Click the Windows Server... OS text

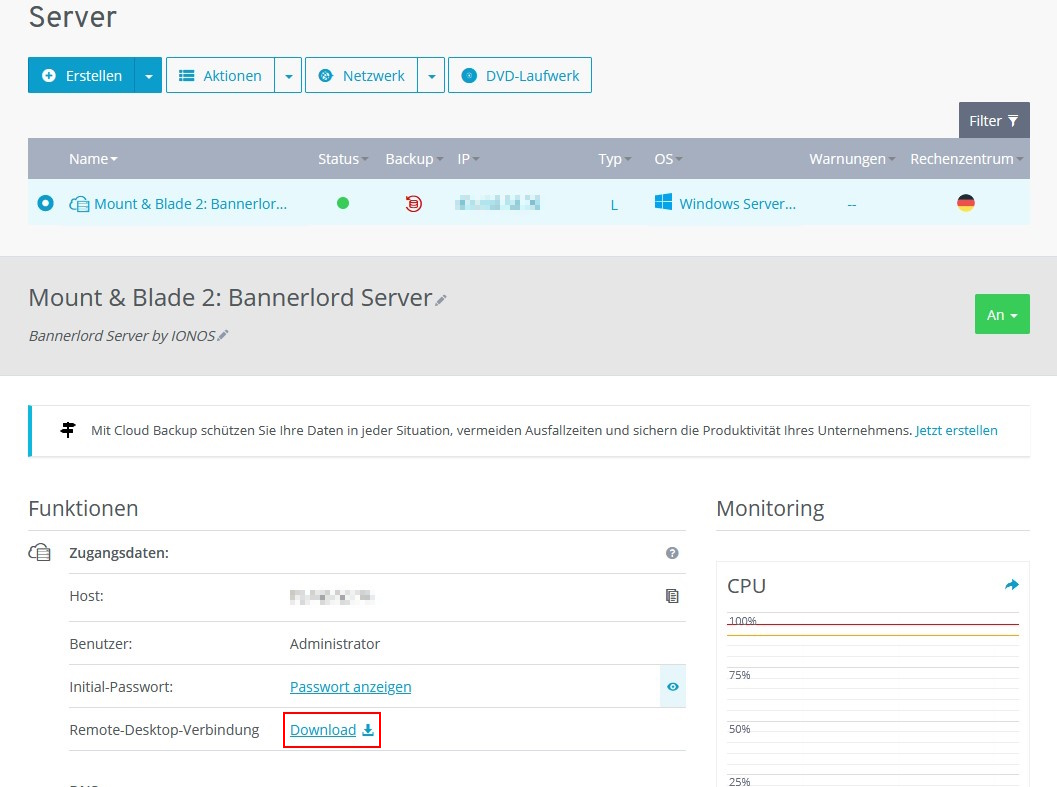point(737,204)
